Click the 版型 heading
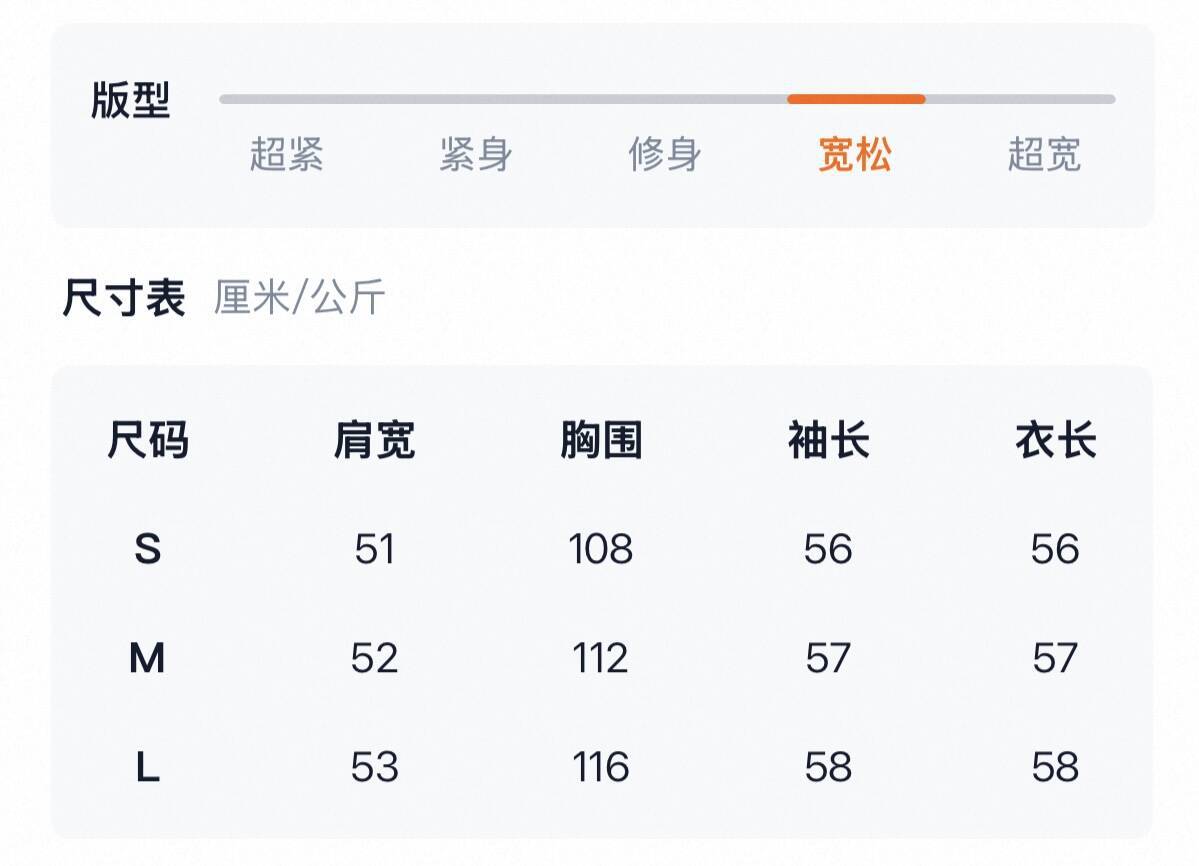Image resolution: width=1199 pixels, height=866 pixels. (131, 100)
